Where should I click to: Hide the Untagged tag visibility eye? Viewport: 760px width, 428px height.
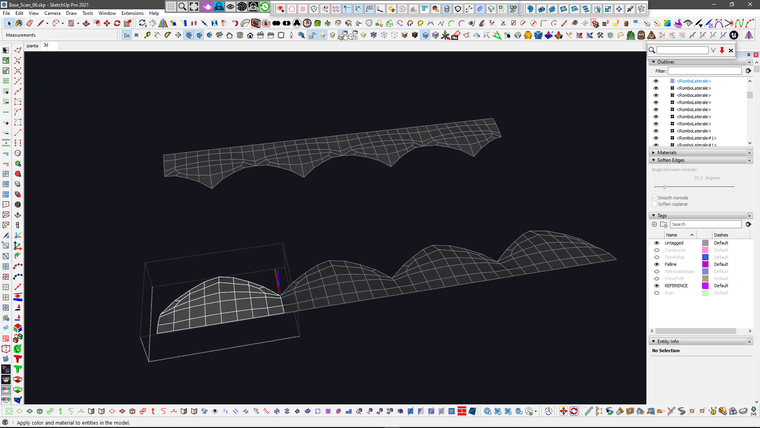tap(656, 243)
